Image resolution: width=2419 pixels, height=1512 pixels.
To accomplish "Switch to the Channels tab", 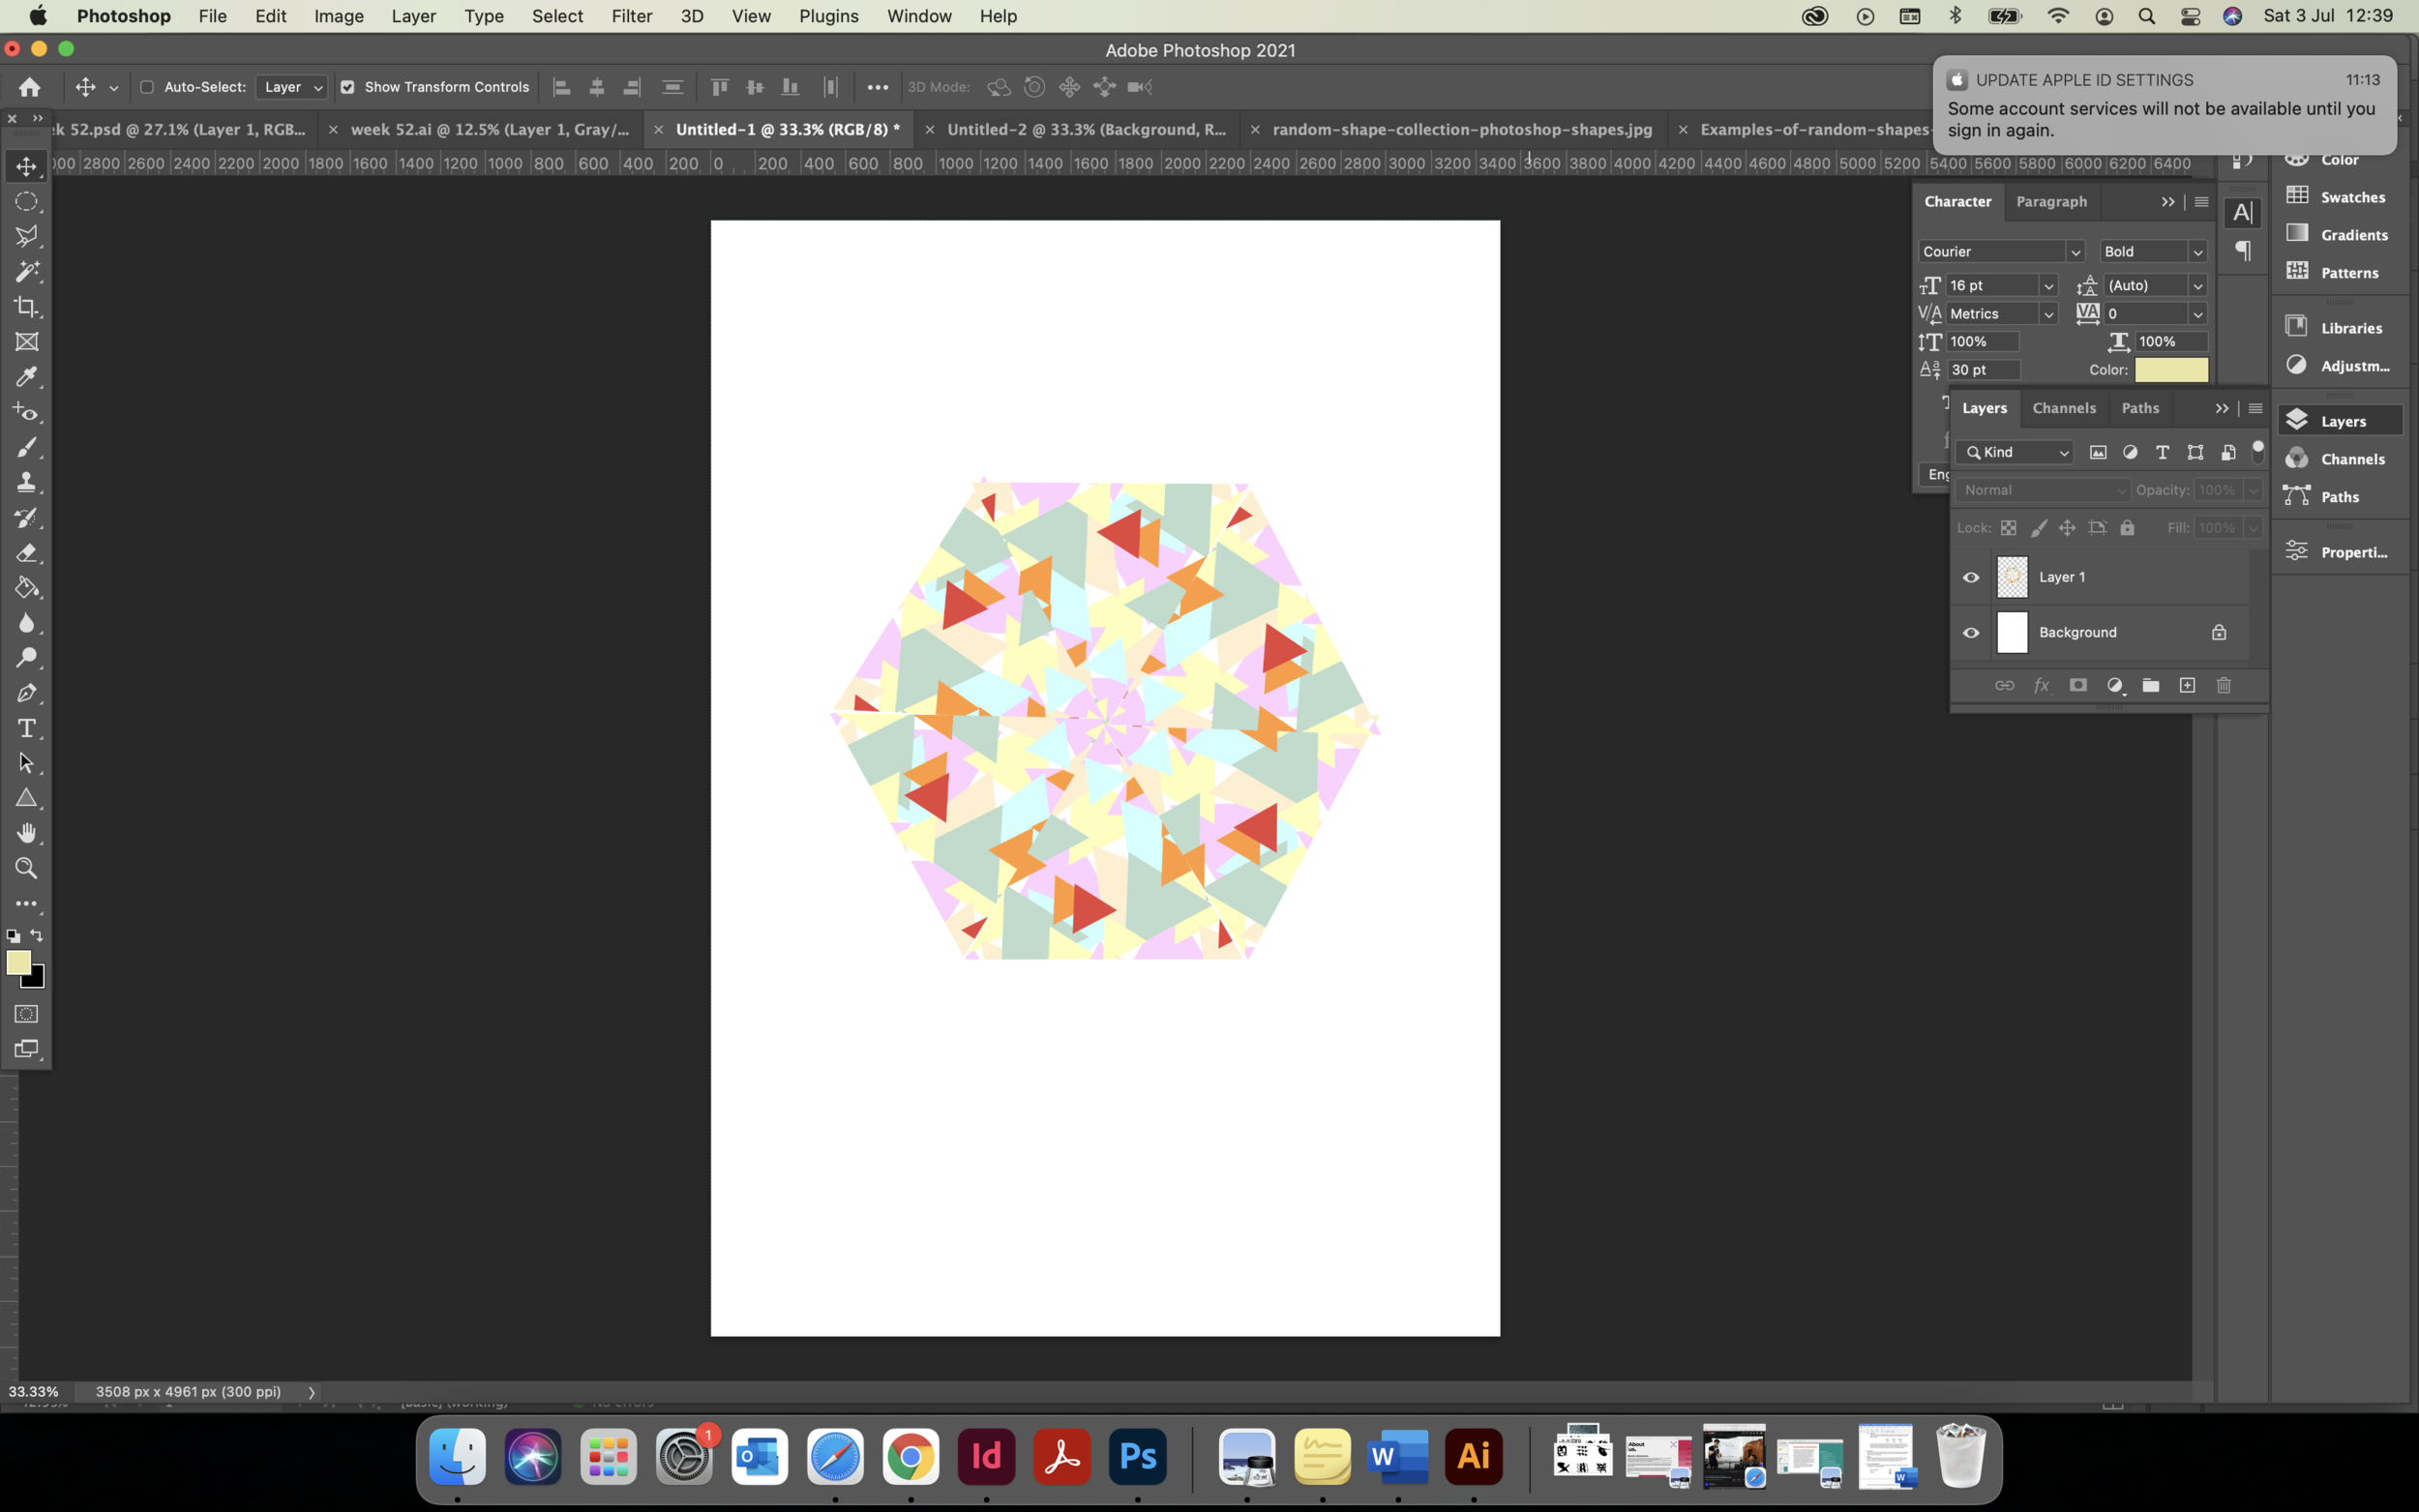I will click(2064, 407).
